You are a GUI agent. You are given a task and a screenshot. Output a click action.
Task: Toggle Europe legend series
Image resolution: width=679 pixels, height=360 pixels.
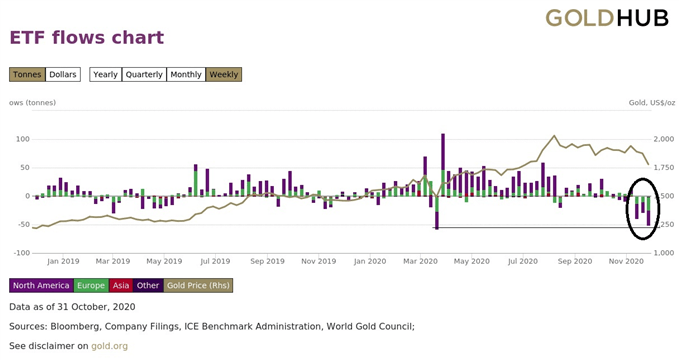(91, 285)
